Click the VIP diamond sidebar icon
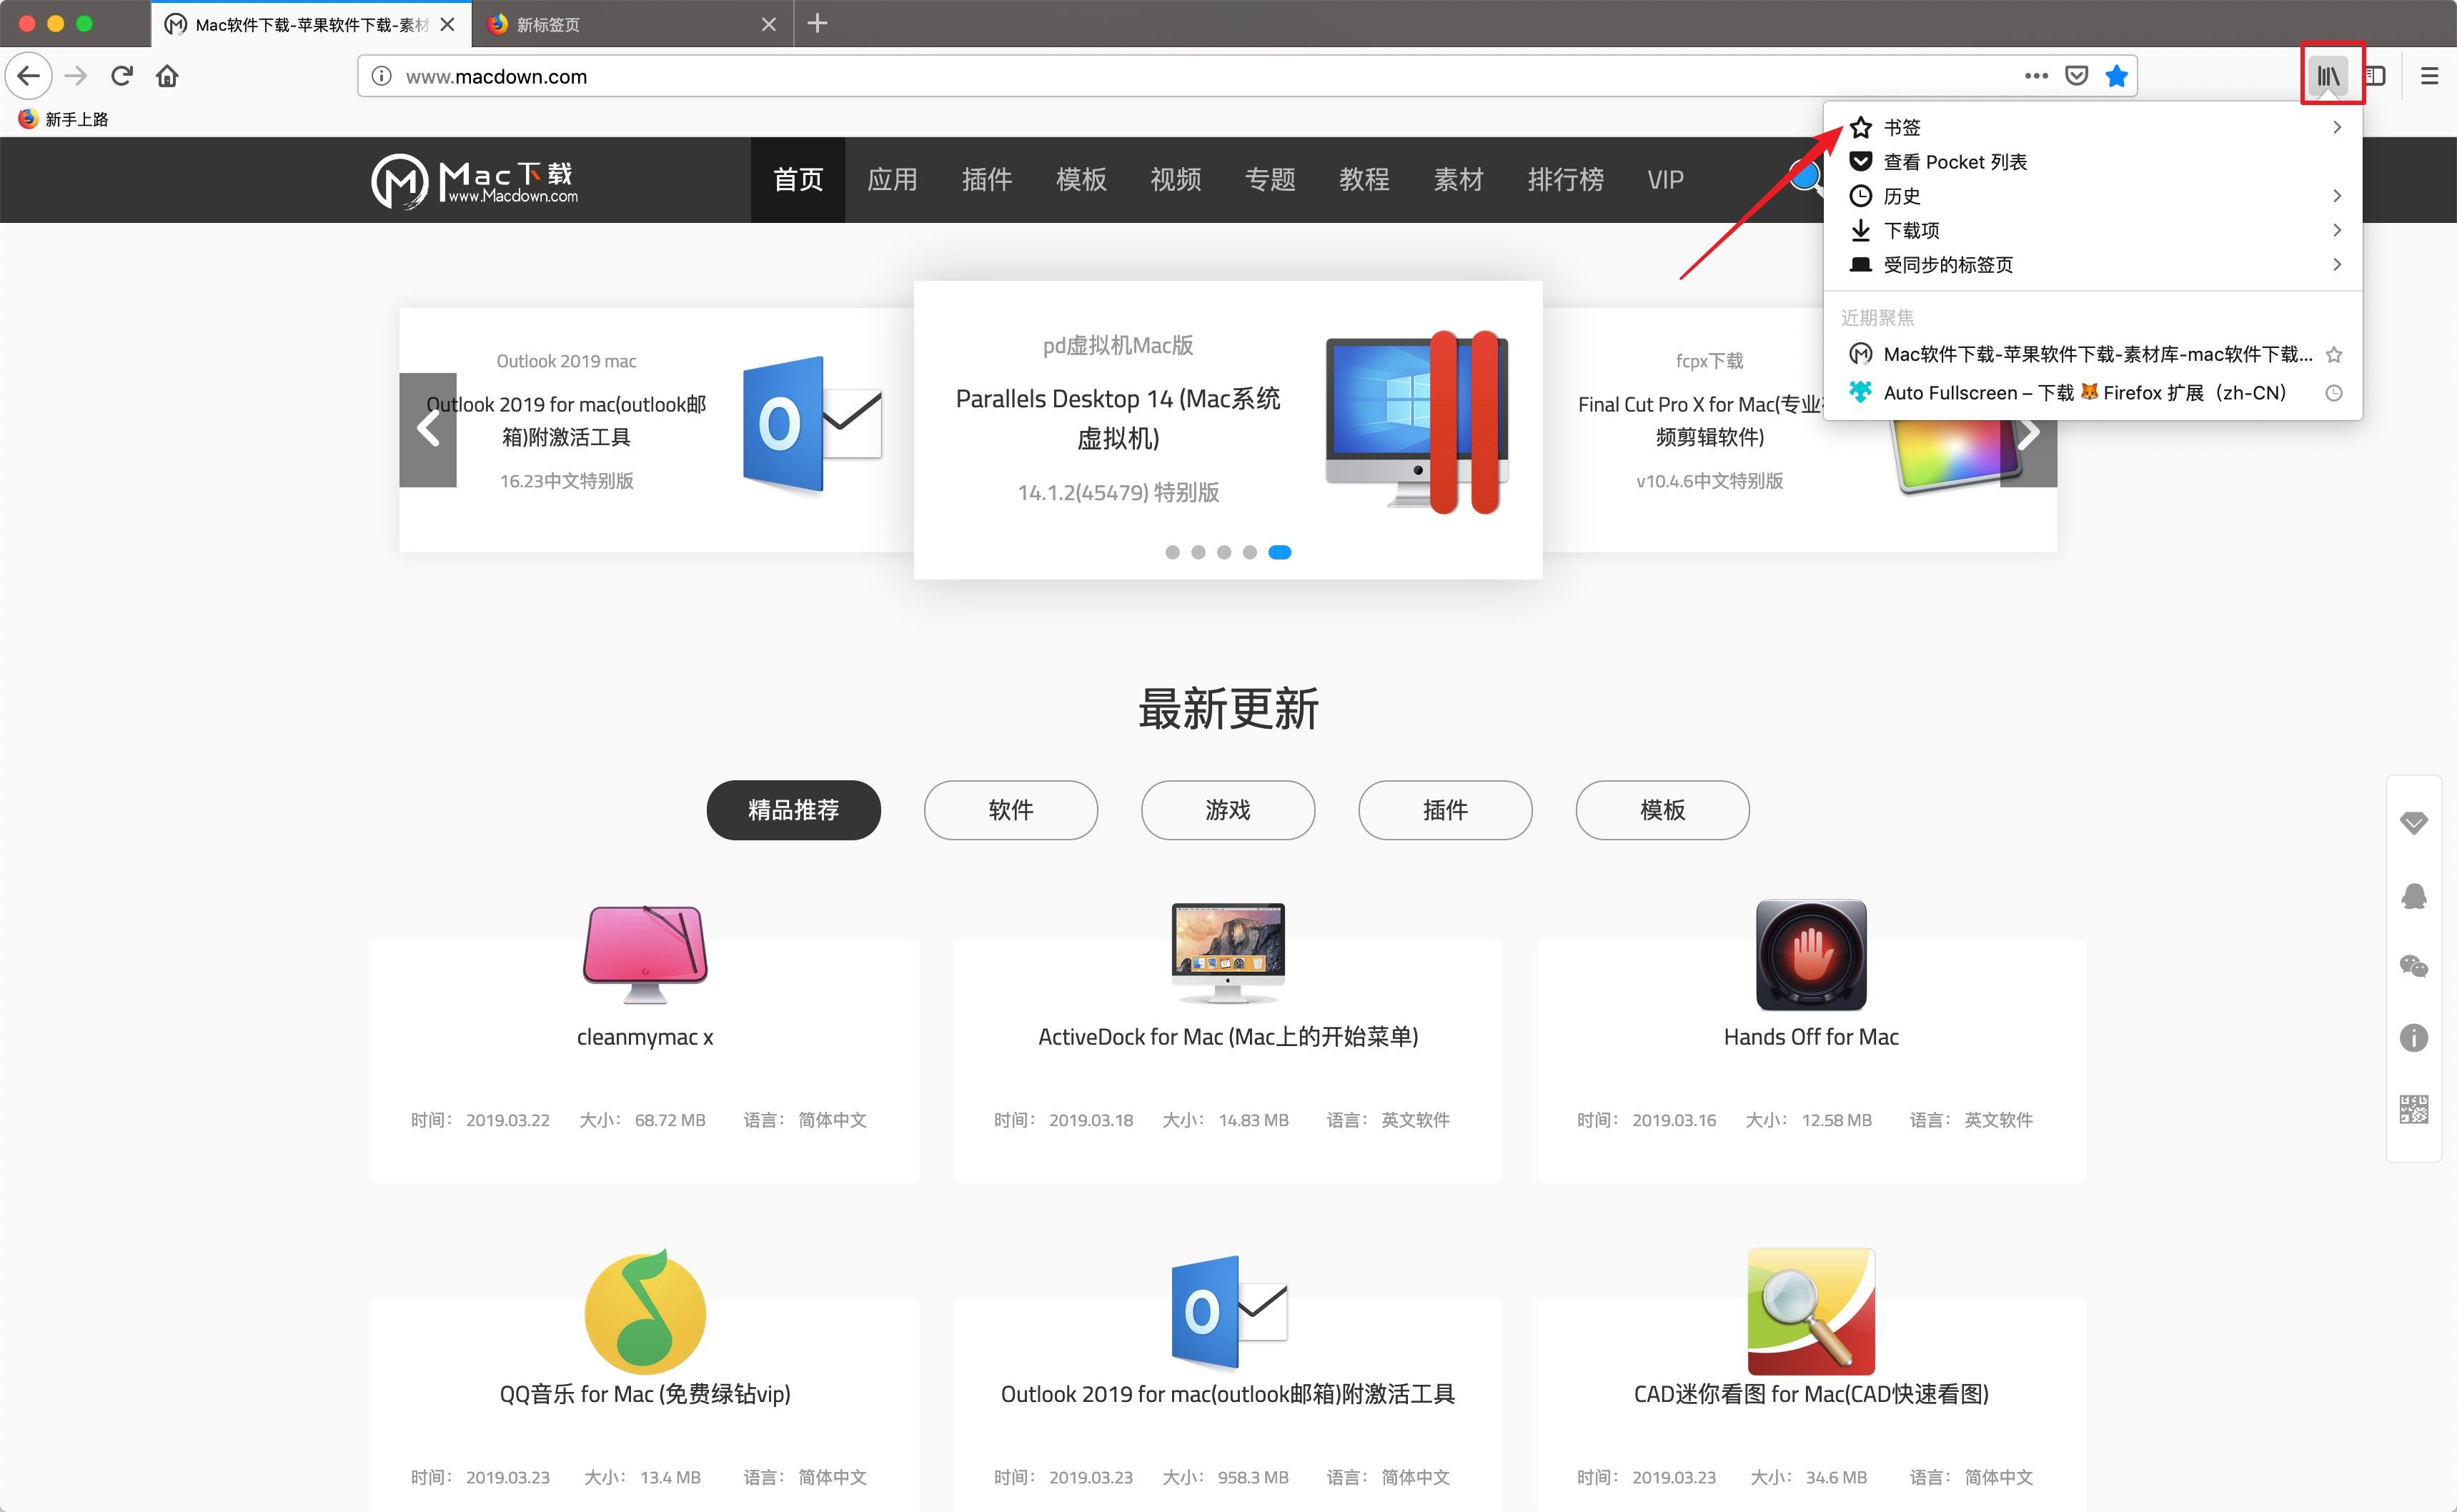This screenshot has width=2457, height=1512. (2414, 823)
